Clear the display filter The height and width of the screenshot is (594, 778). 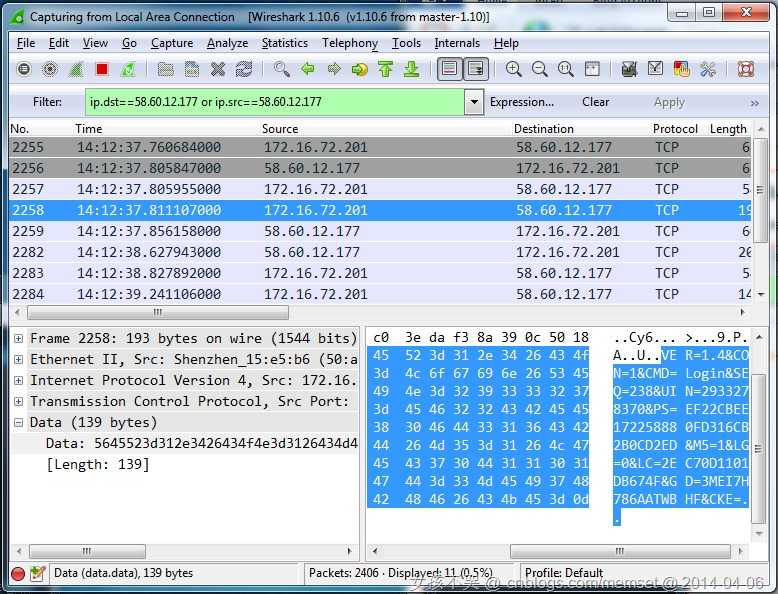click(x=595, y=102)
